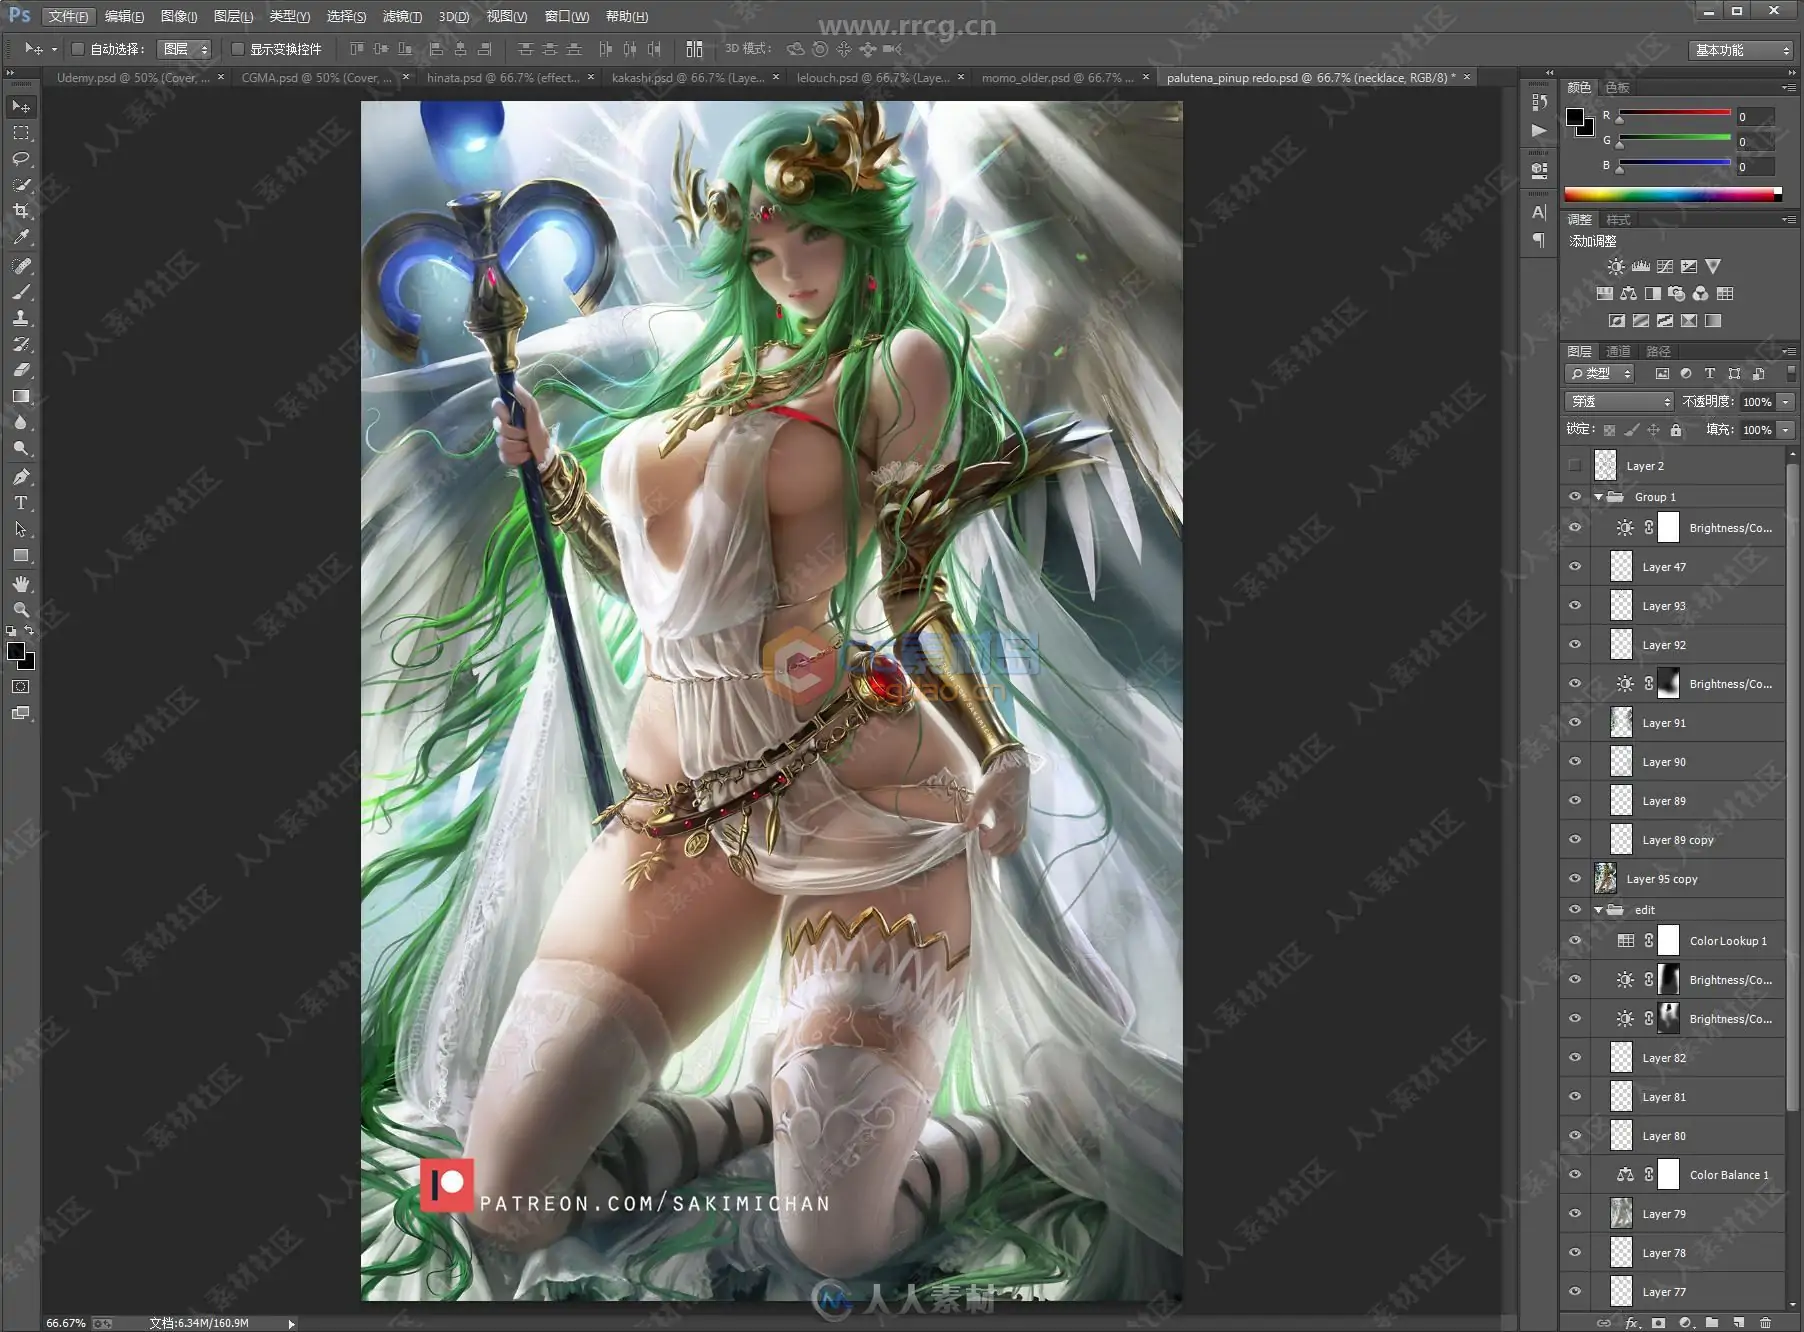Add a Levels adjustment from Adjustments panel
This screenshot has height=1332, width=1804.
[x=1641, y=267]
